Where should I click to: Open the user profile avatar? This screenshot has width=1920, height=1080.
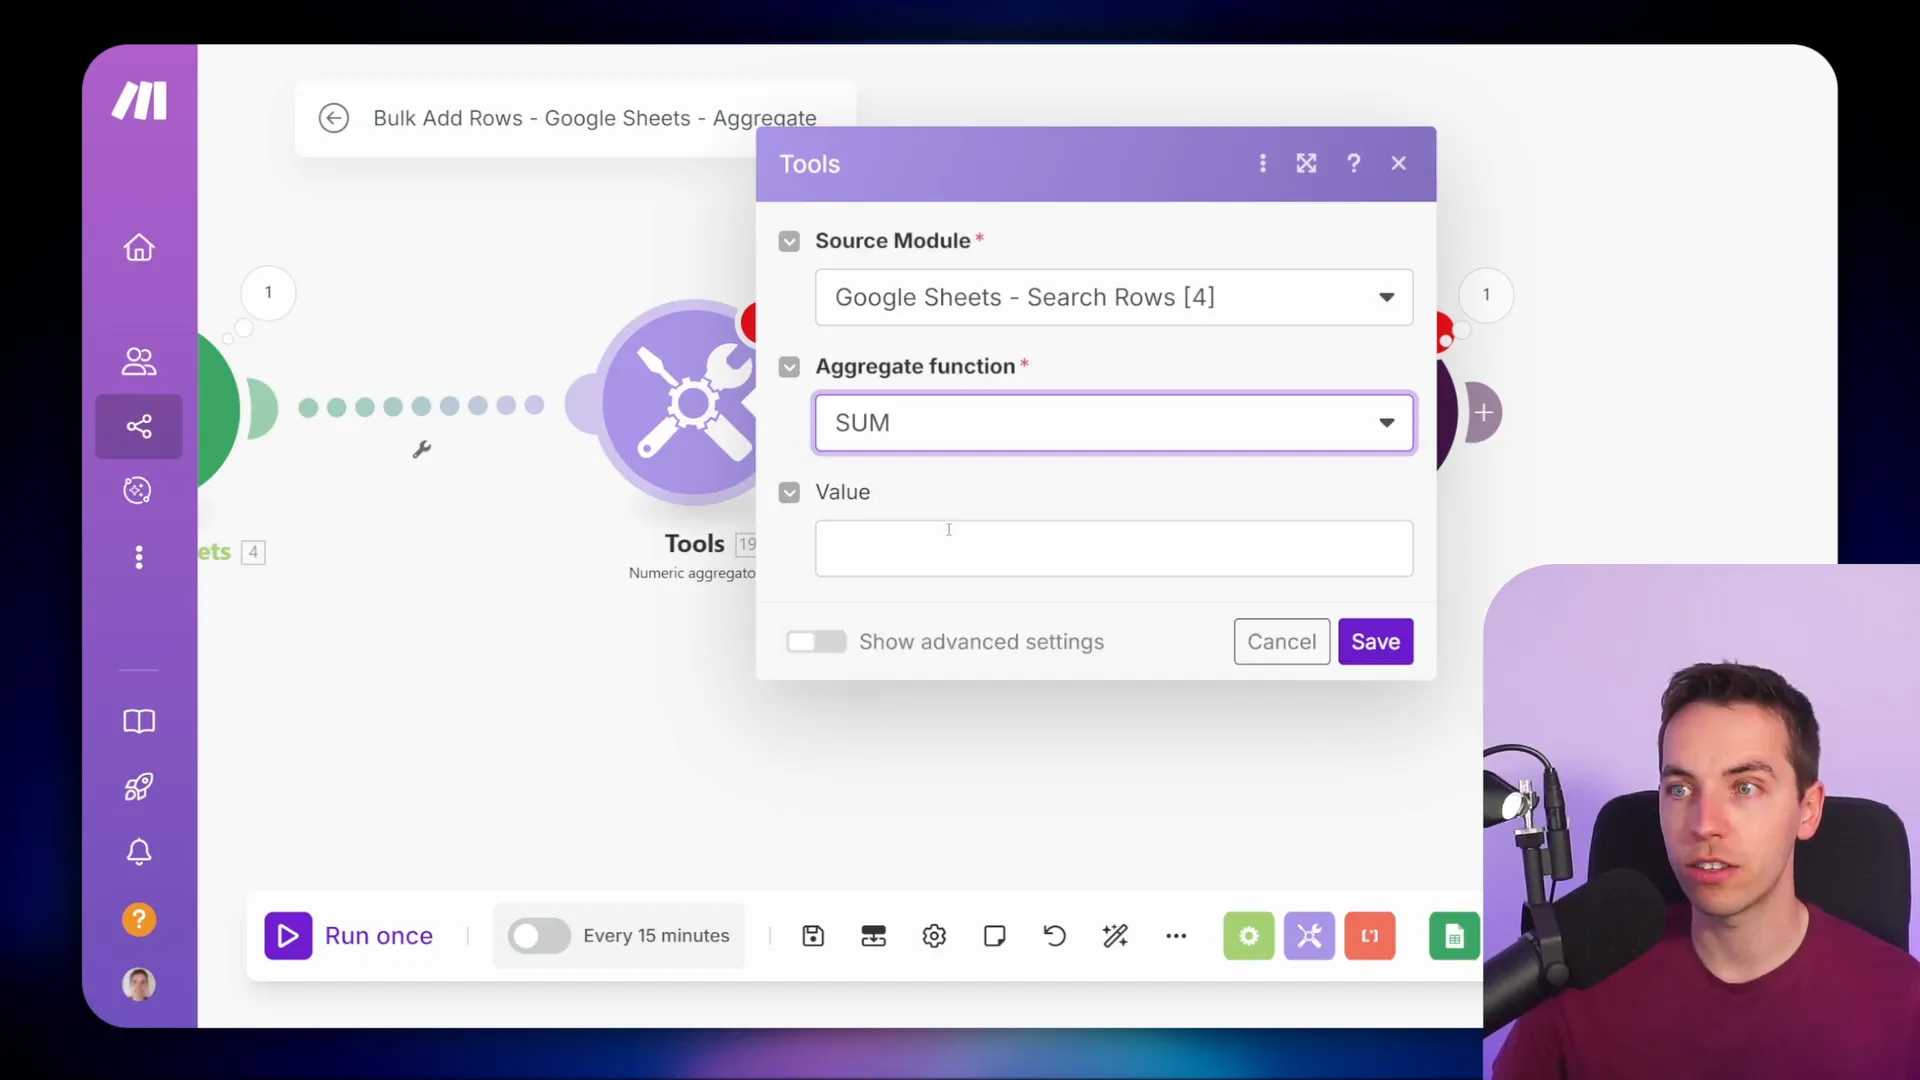(139, 984)
